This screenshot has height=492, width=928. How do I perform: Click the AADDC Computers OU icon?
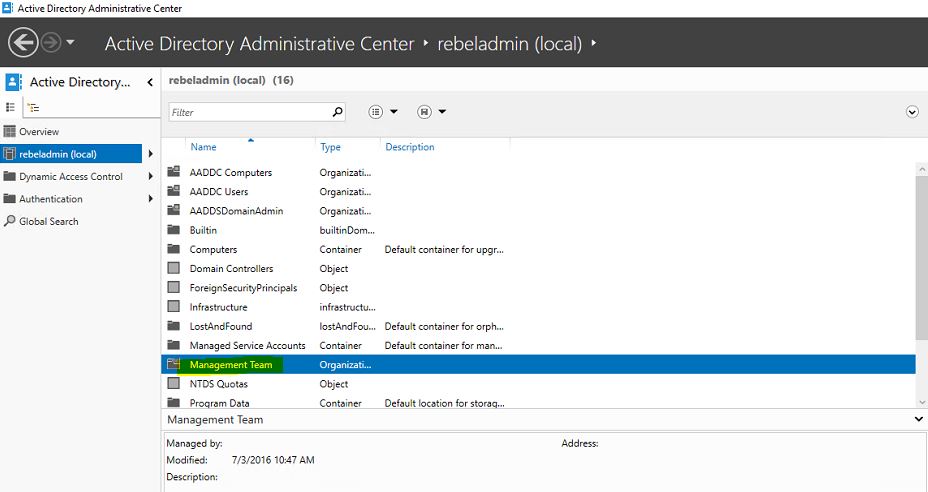pyautogui.click(x=173, y=172)
